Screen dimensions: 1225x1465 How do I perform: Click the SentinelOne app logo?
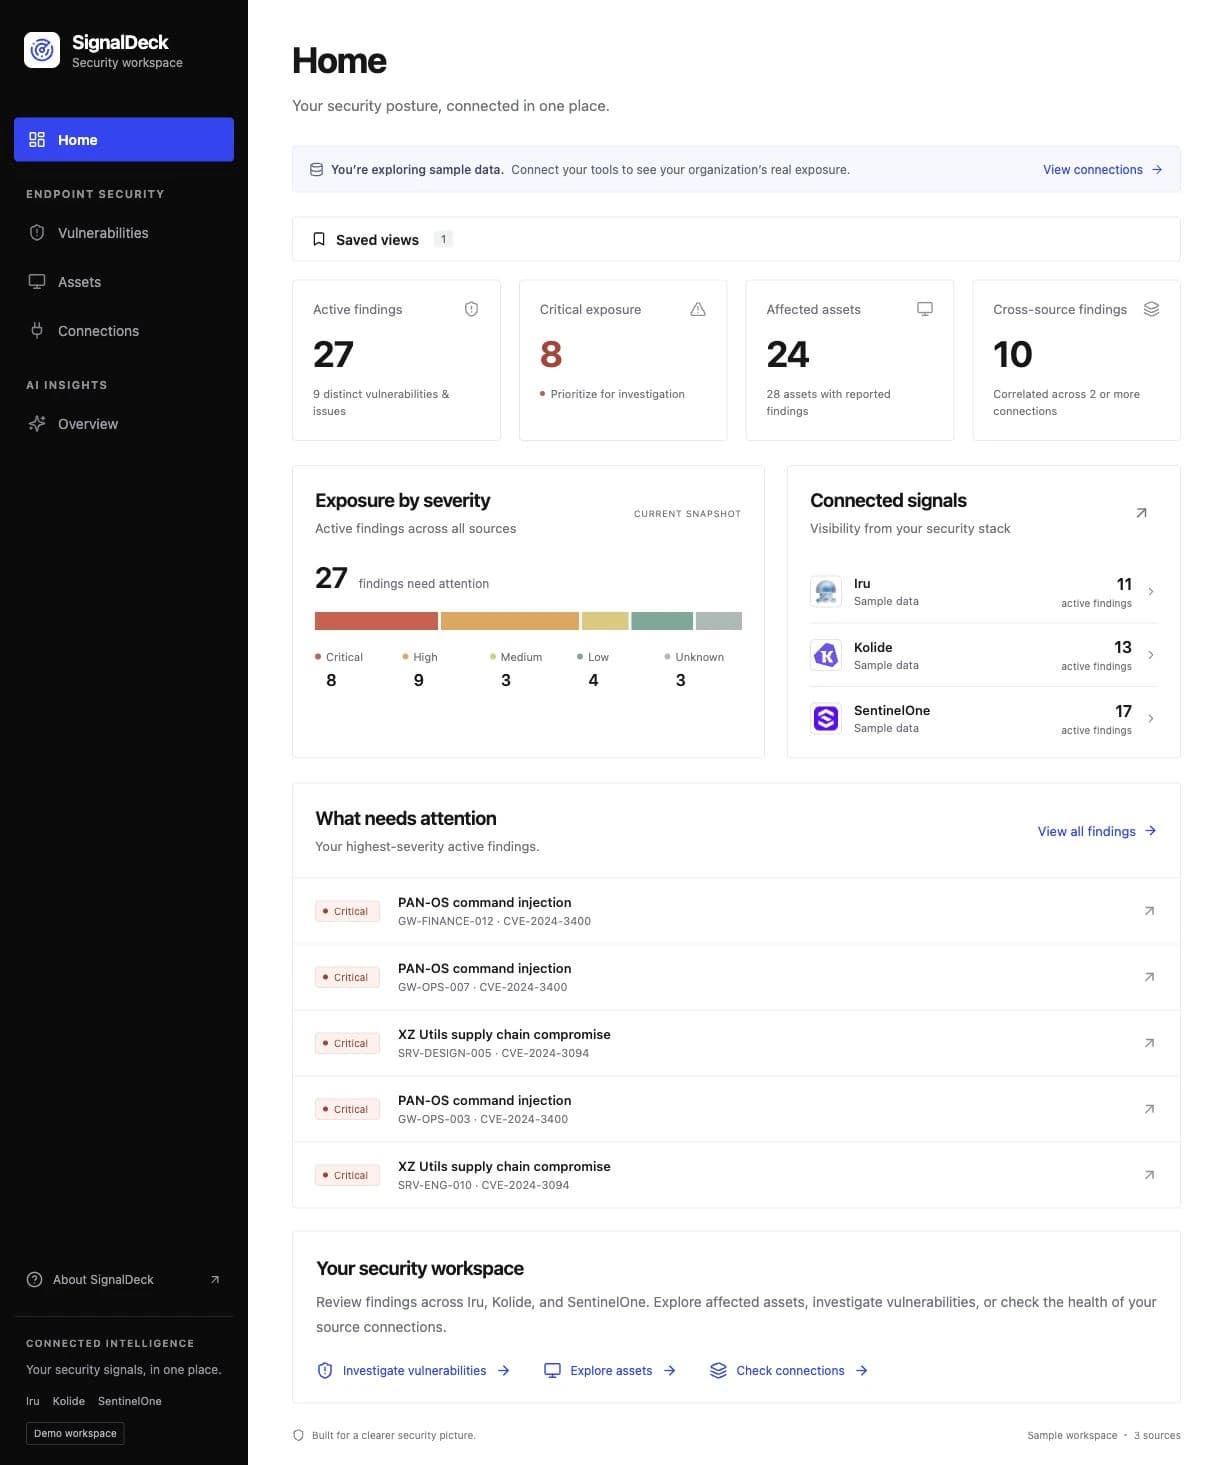826,718
